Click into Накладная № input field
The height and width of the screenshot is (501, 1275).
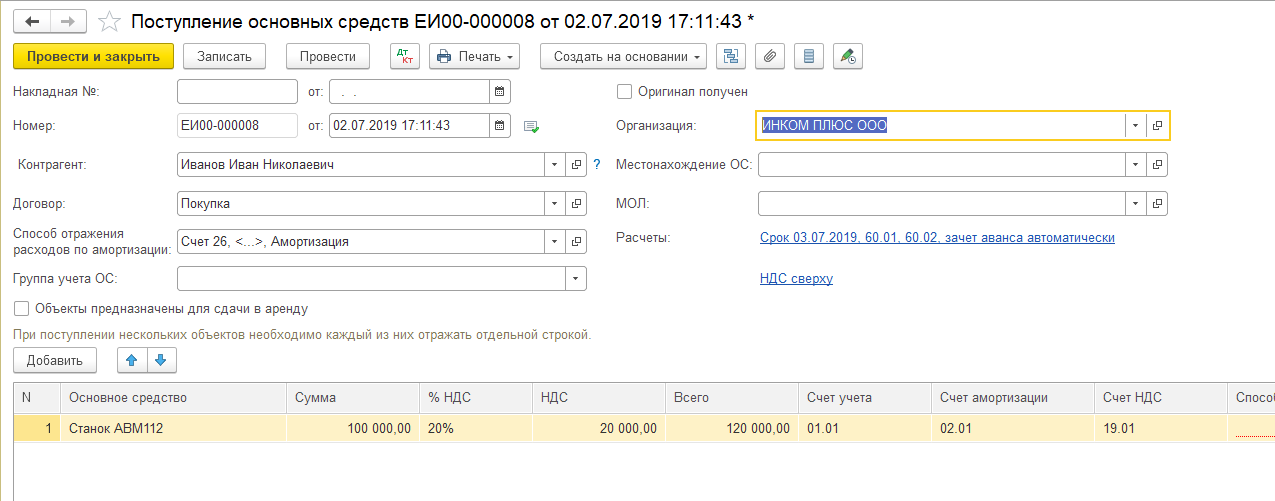click(237, 92)
